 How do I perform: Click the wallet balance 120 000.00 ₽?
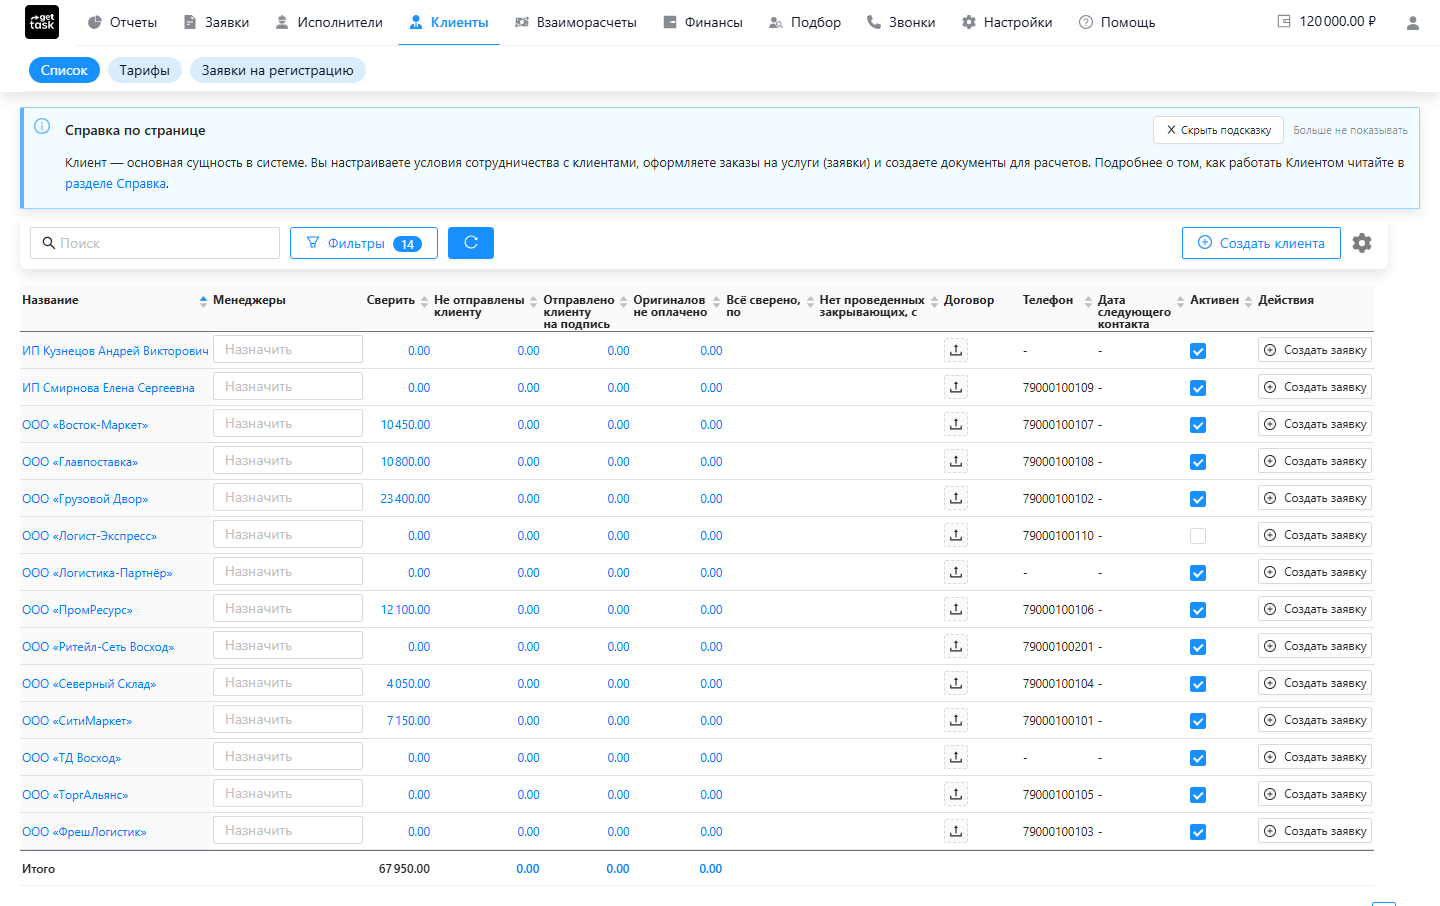(1326, 21)
